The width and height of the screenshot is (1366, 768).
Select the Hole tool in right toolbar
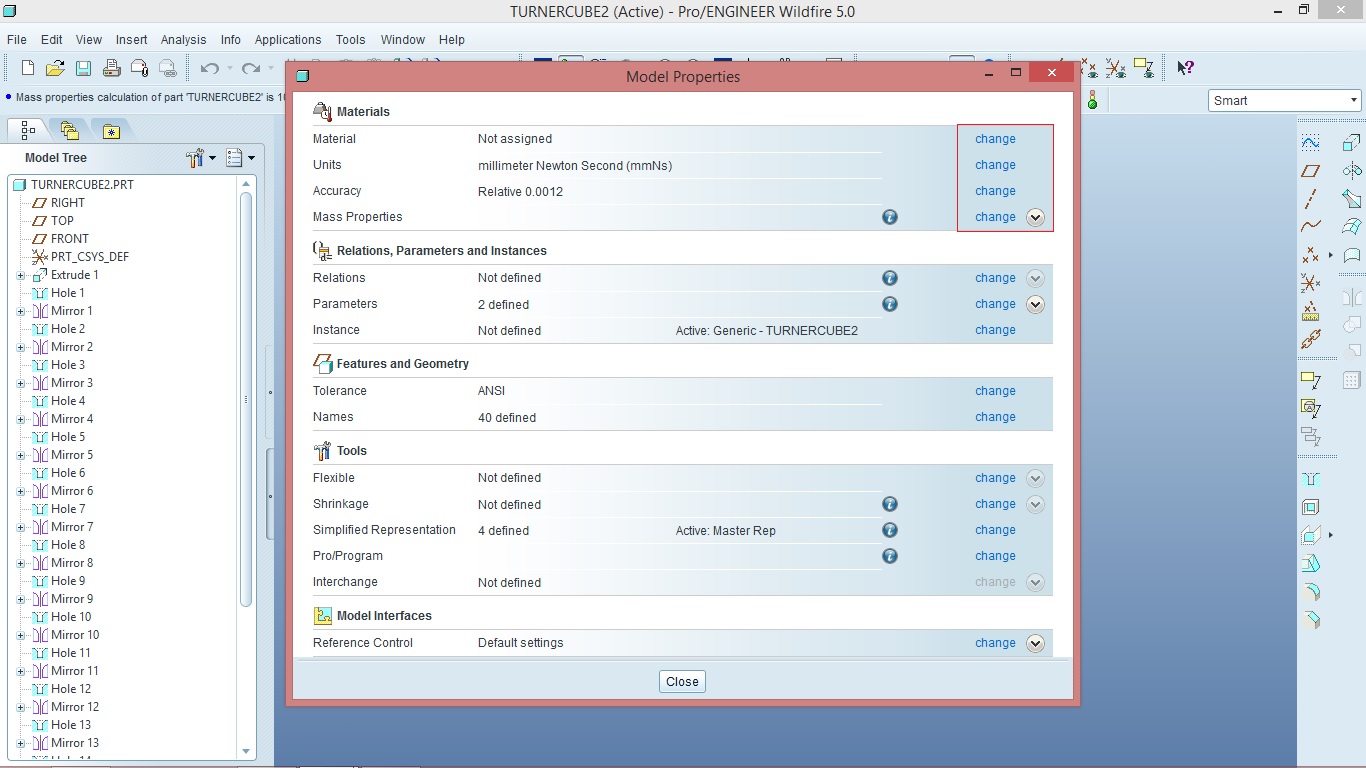1311,481
